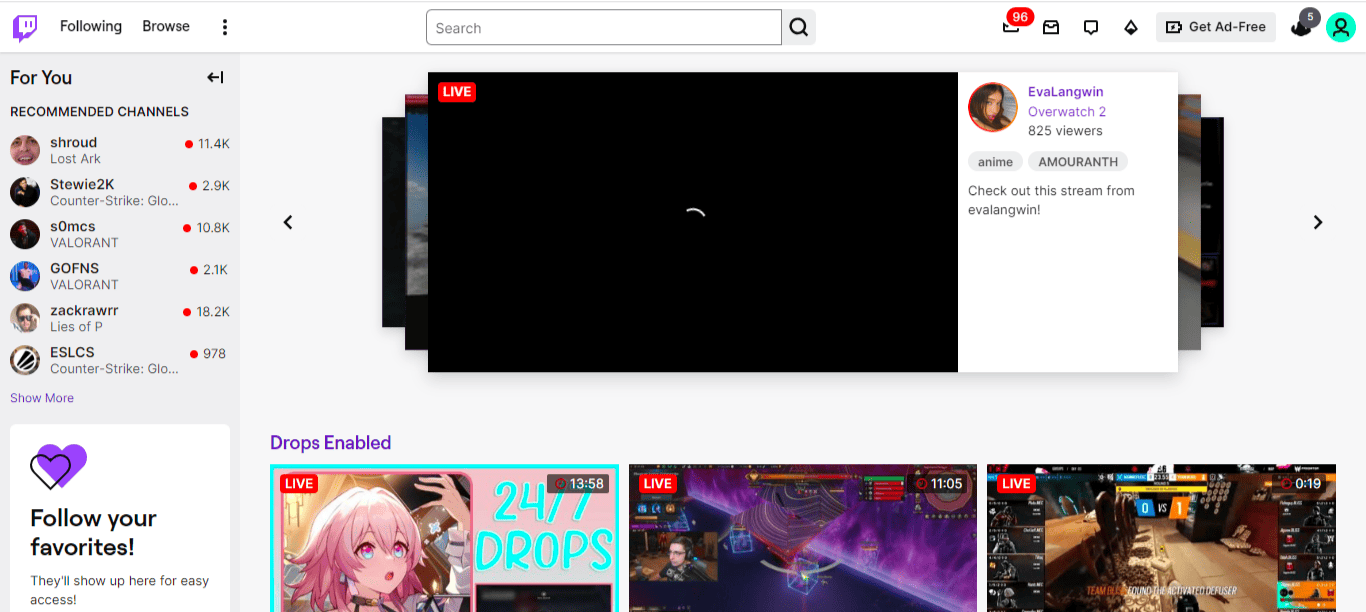The height and width of the screenshot is (612, 1366).
Task: Click zackrawrr's 18.2K viewer count
Action: pos(213,312)
